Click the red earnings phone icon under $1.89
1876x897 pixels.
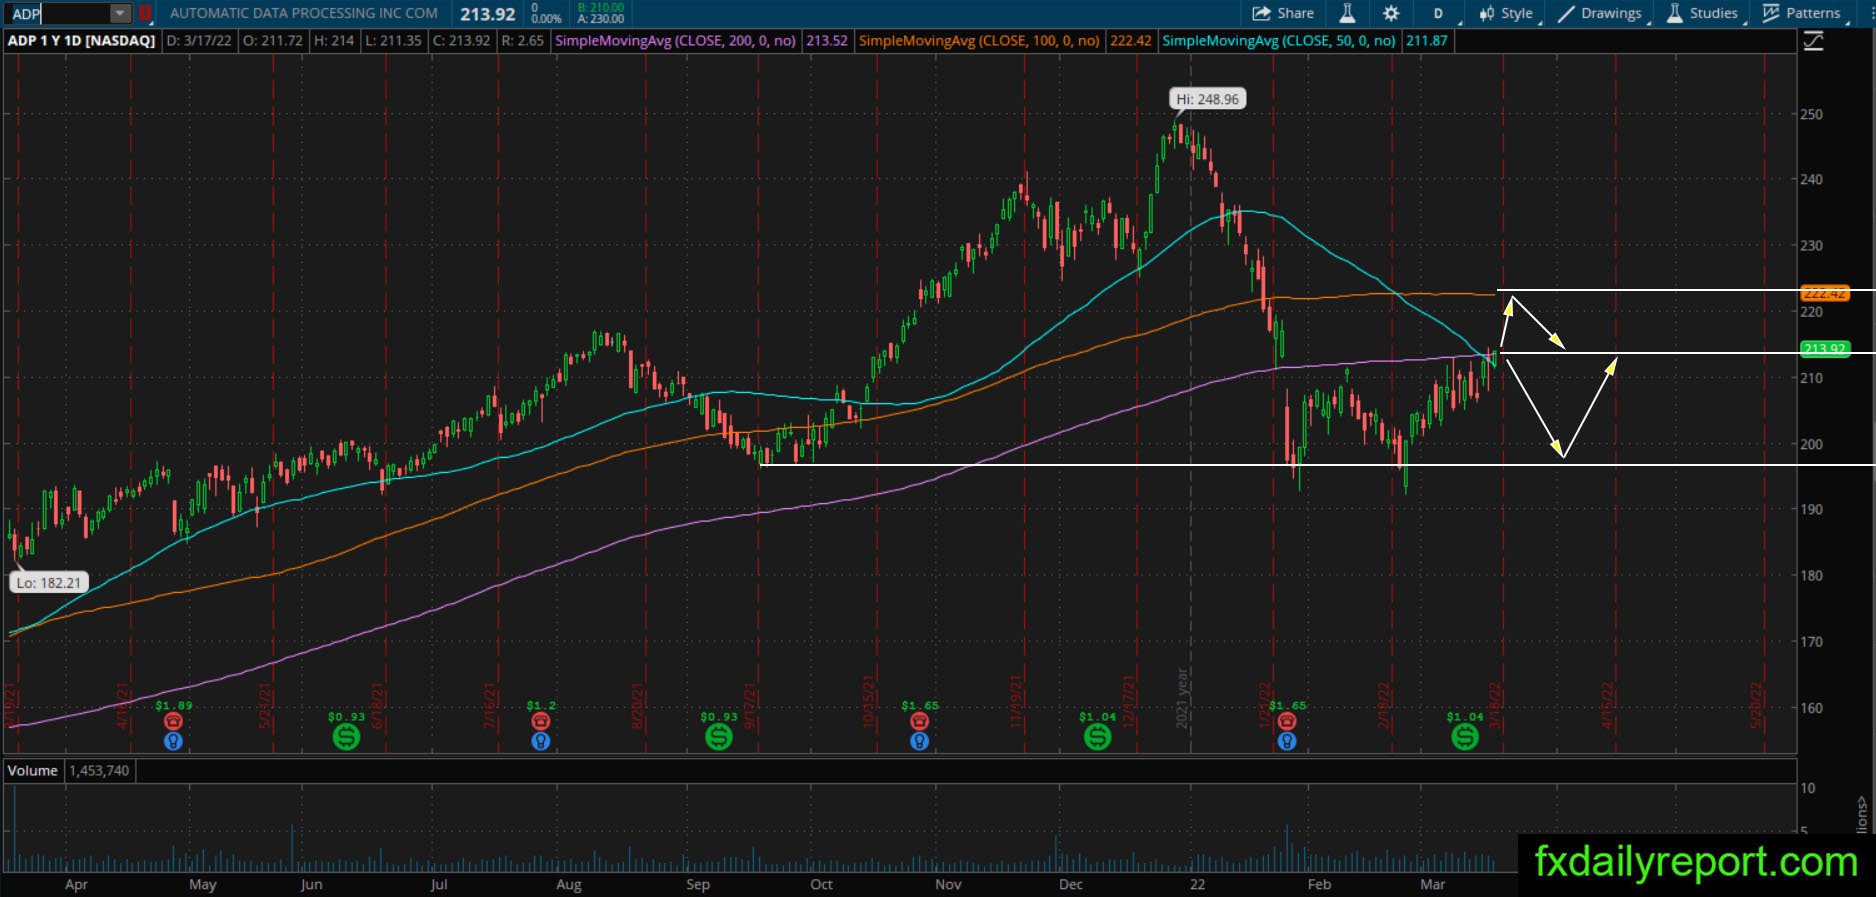(173, 721)
